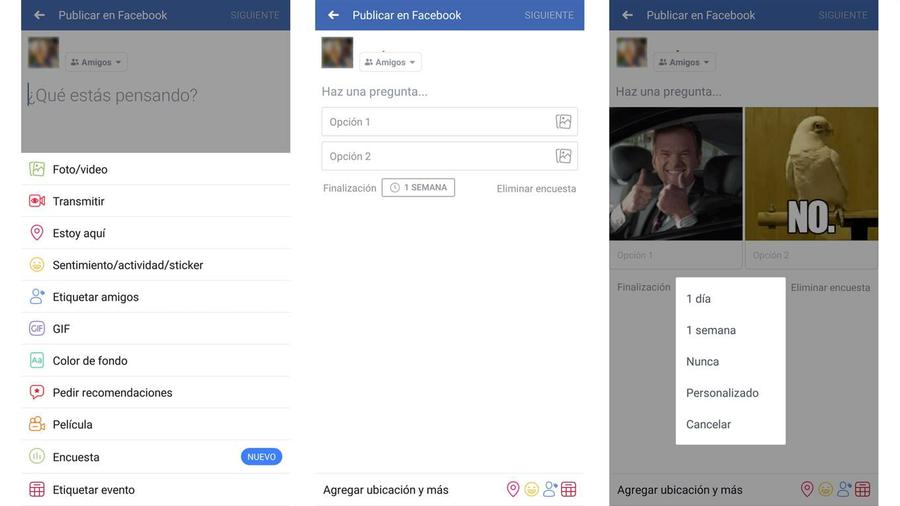Image resolution: width=900 pixels, height=506 pixels.
Task: Open Amigos audience selector above ¿Qué estás pensando?
Action: [96, 62]
